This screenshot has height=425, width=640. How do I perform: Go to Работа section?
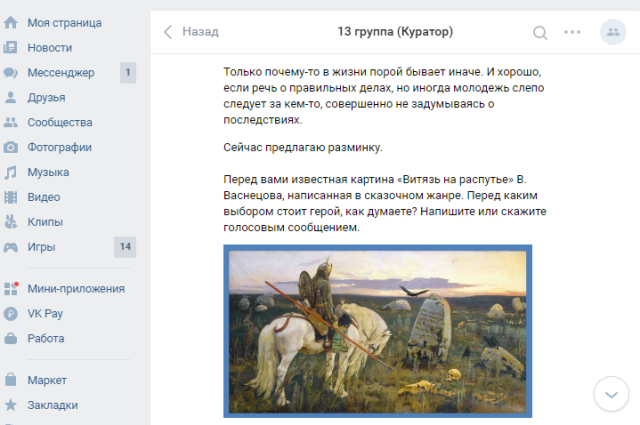(x=46, y=338)
